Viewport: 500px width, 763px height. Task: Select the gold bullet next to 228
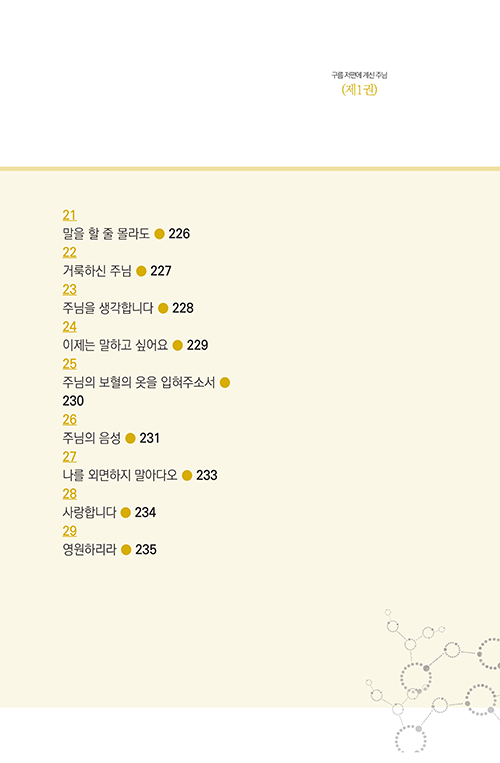coord(163,309)
